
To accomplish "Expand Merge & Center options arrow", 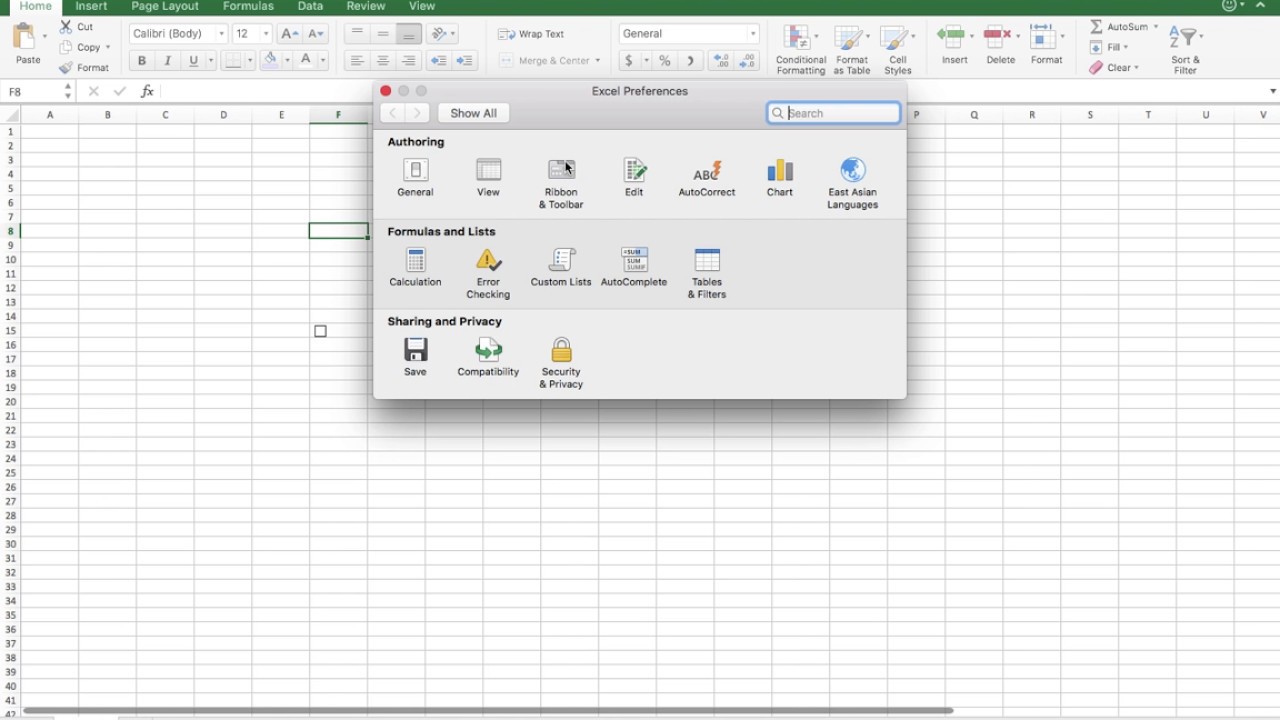I will coord(598,61).
